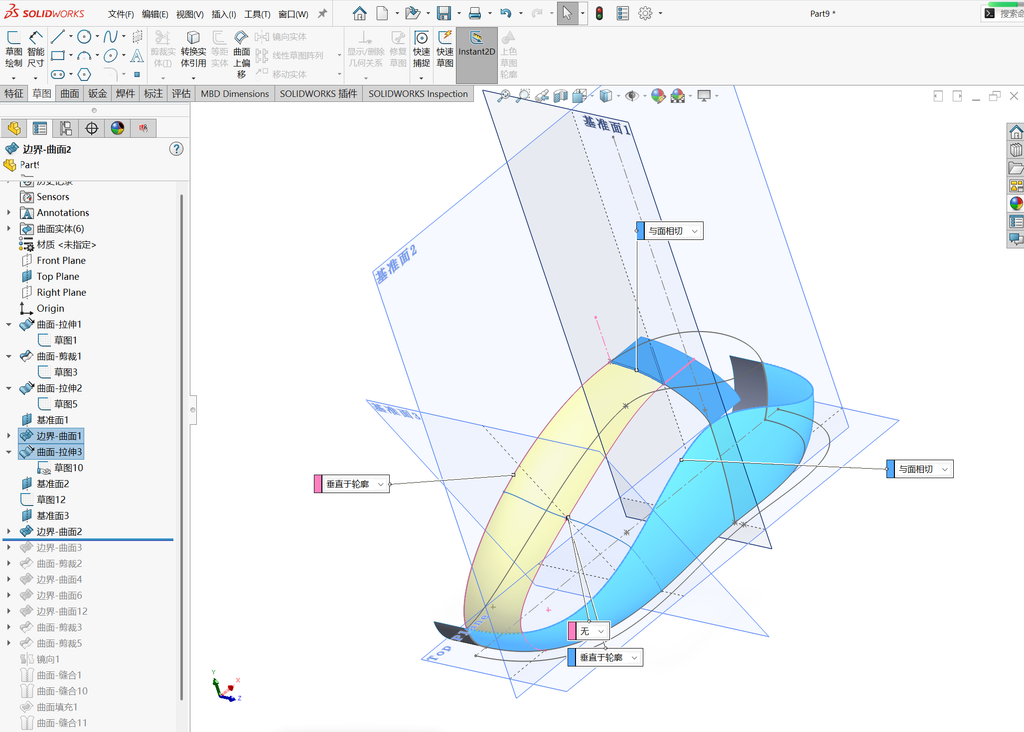Select 基准面3 in the feature tree
1024x732 pixels.
tap(52, 516)
